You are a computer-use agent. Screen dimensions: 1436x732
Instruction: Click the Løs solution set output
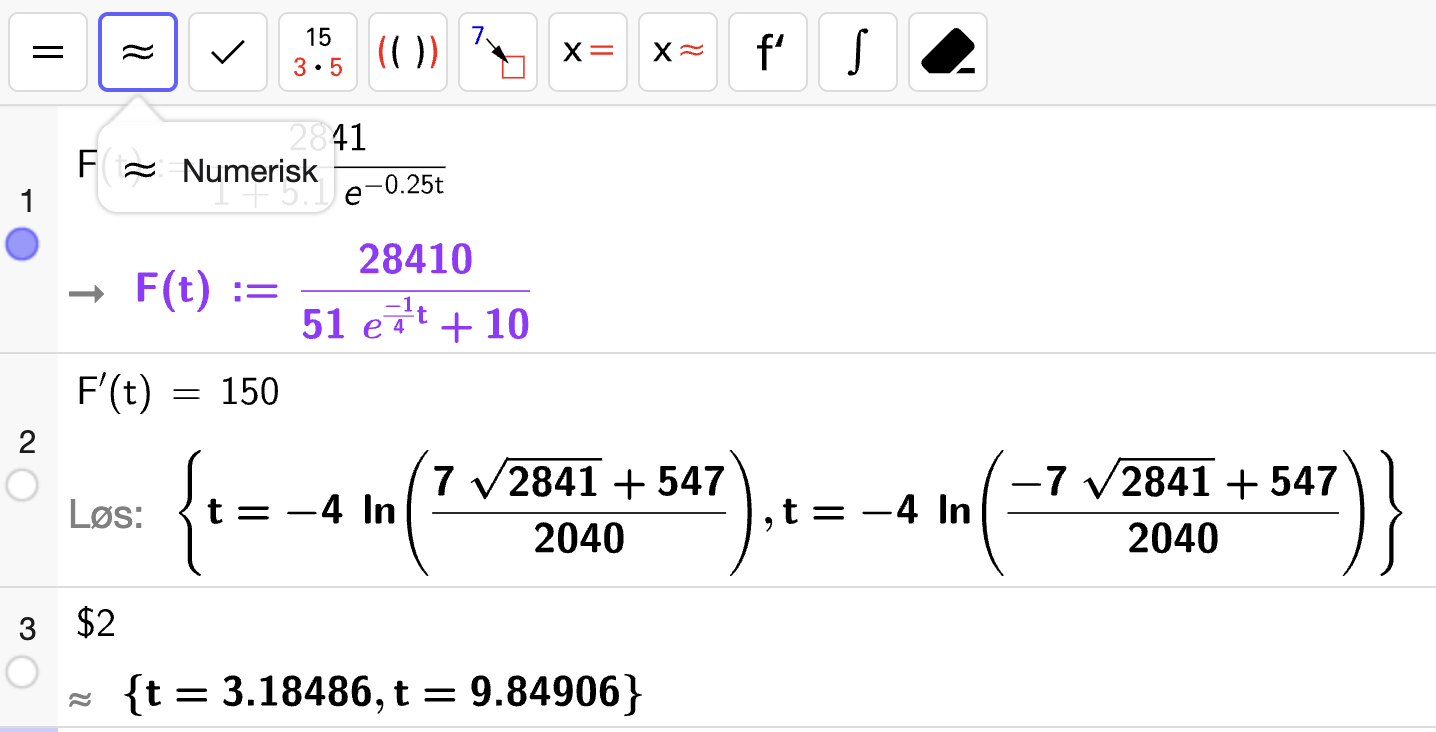[x=790, y=512]
